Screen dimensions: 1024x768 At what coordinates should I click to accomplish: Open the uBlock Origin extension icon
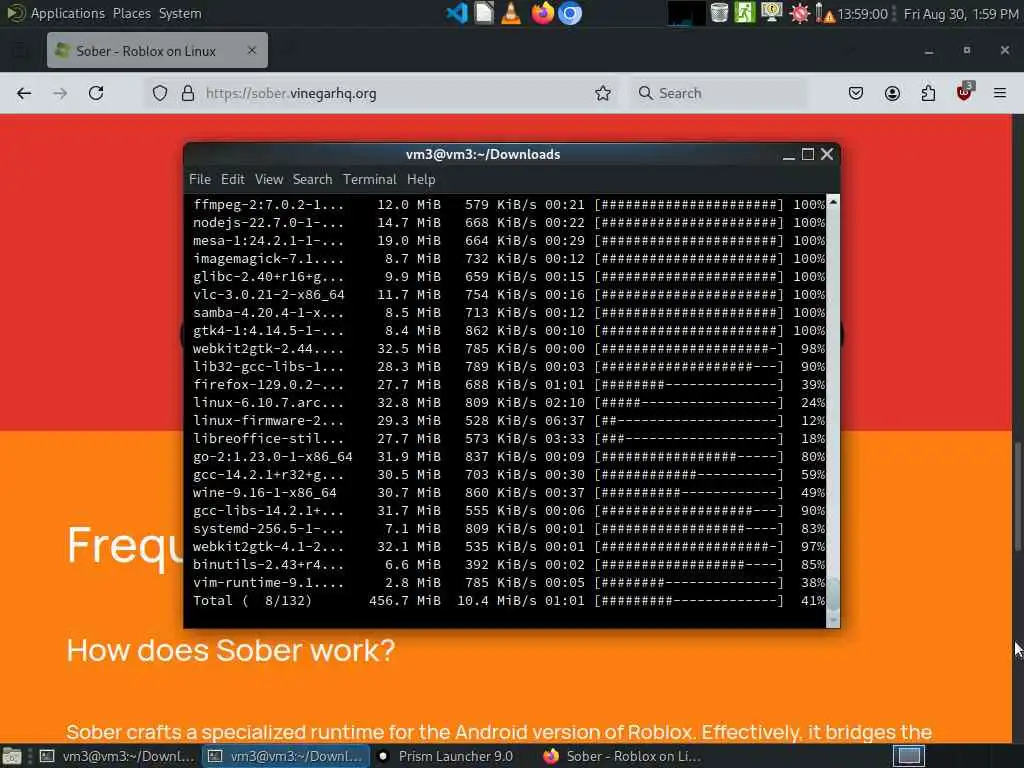click(965, 92)
